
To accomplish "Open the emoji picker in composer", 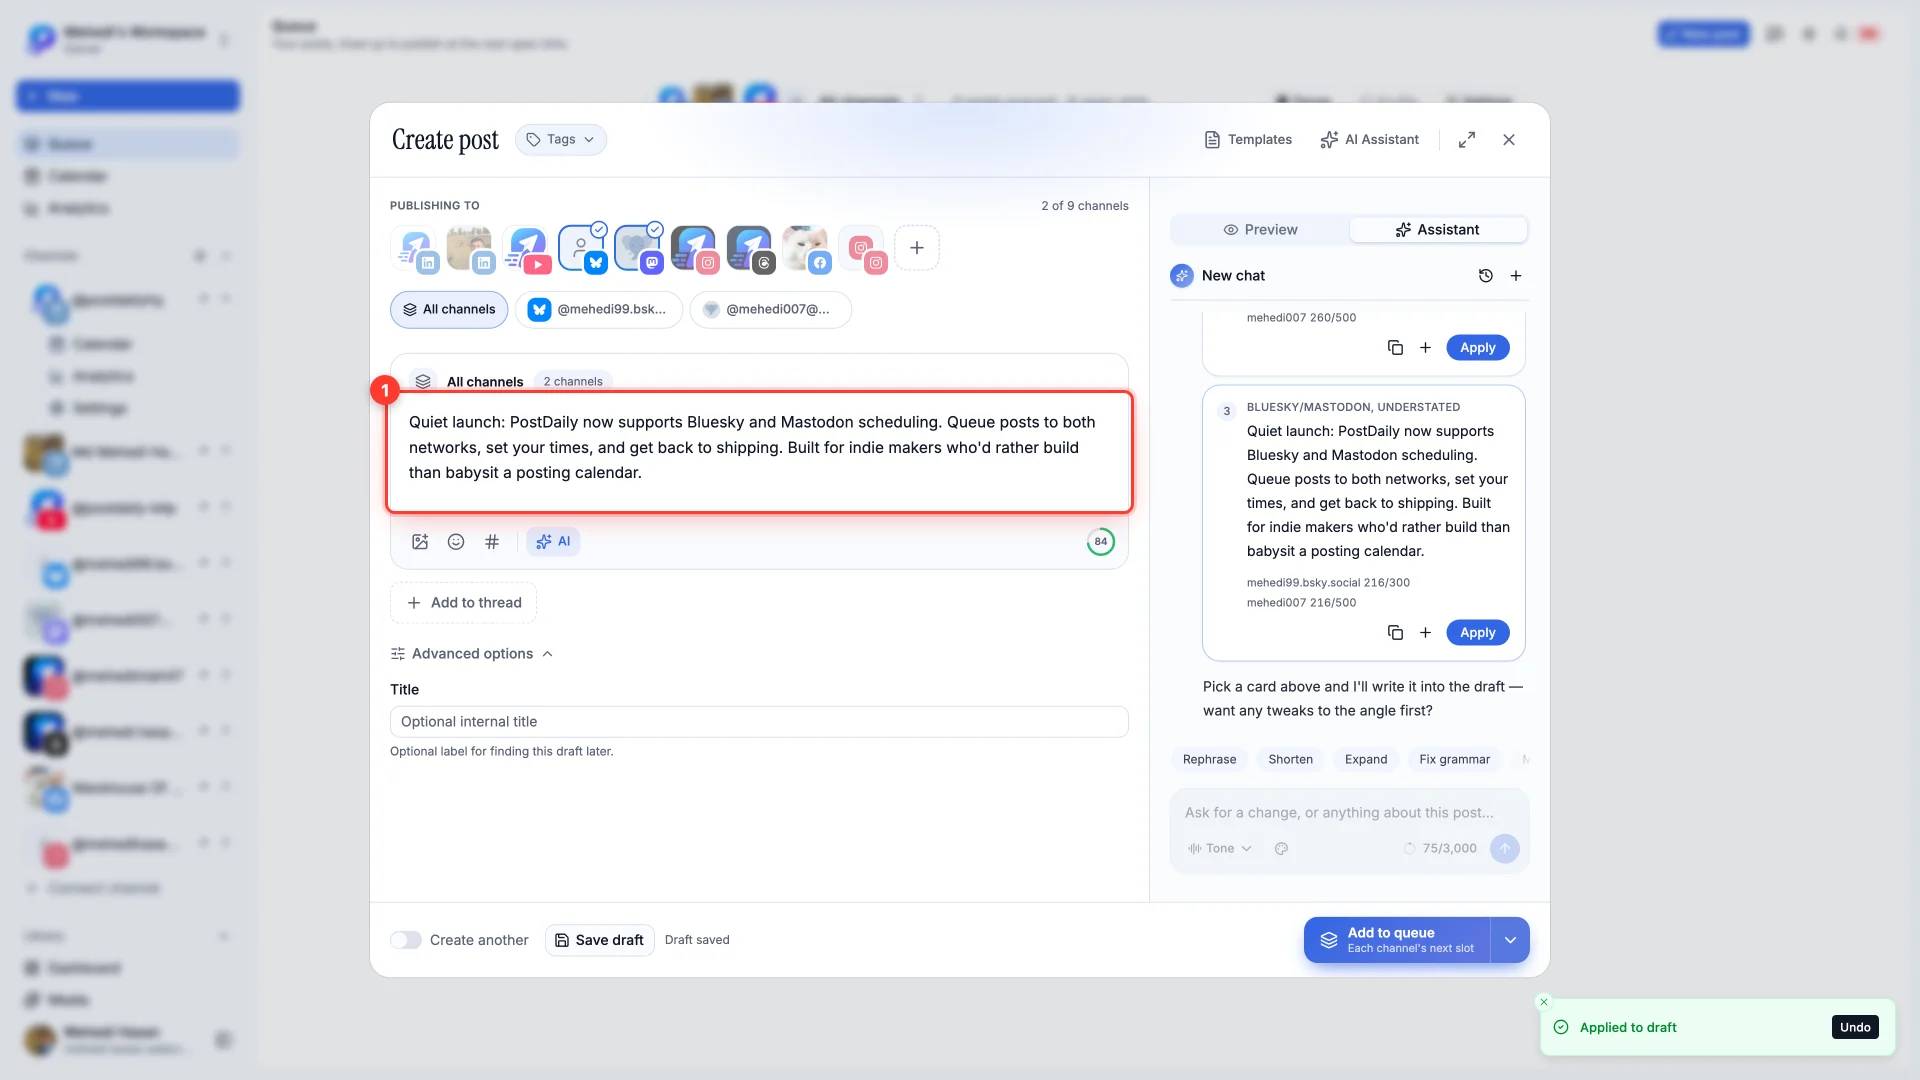I will (x=456, y=541).
